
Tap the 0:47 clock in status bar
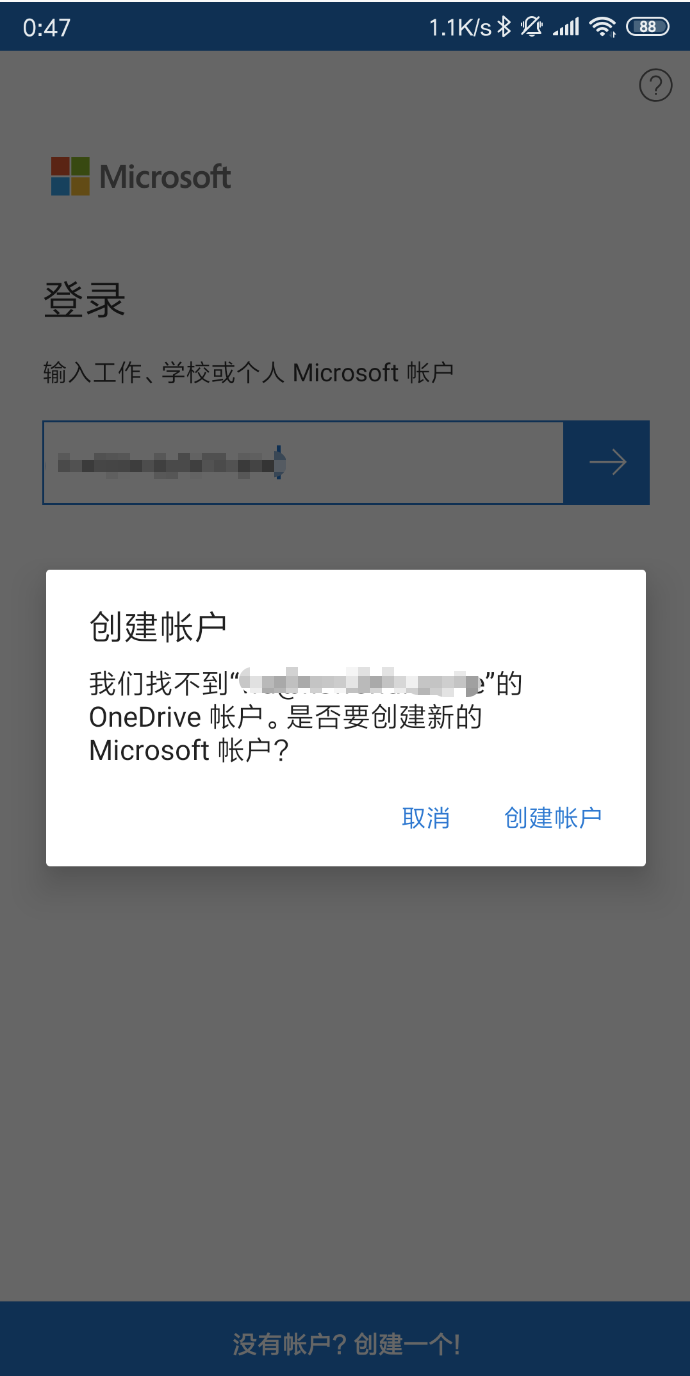click(47, 27)
